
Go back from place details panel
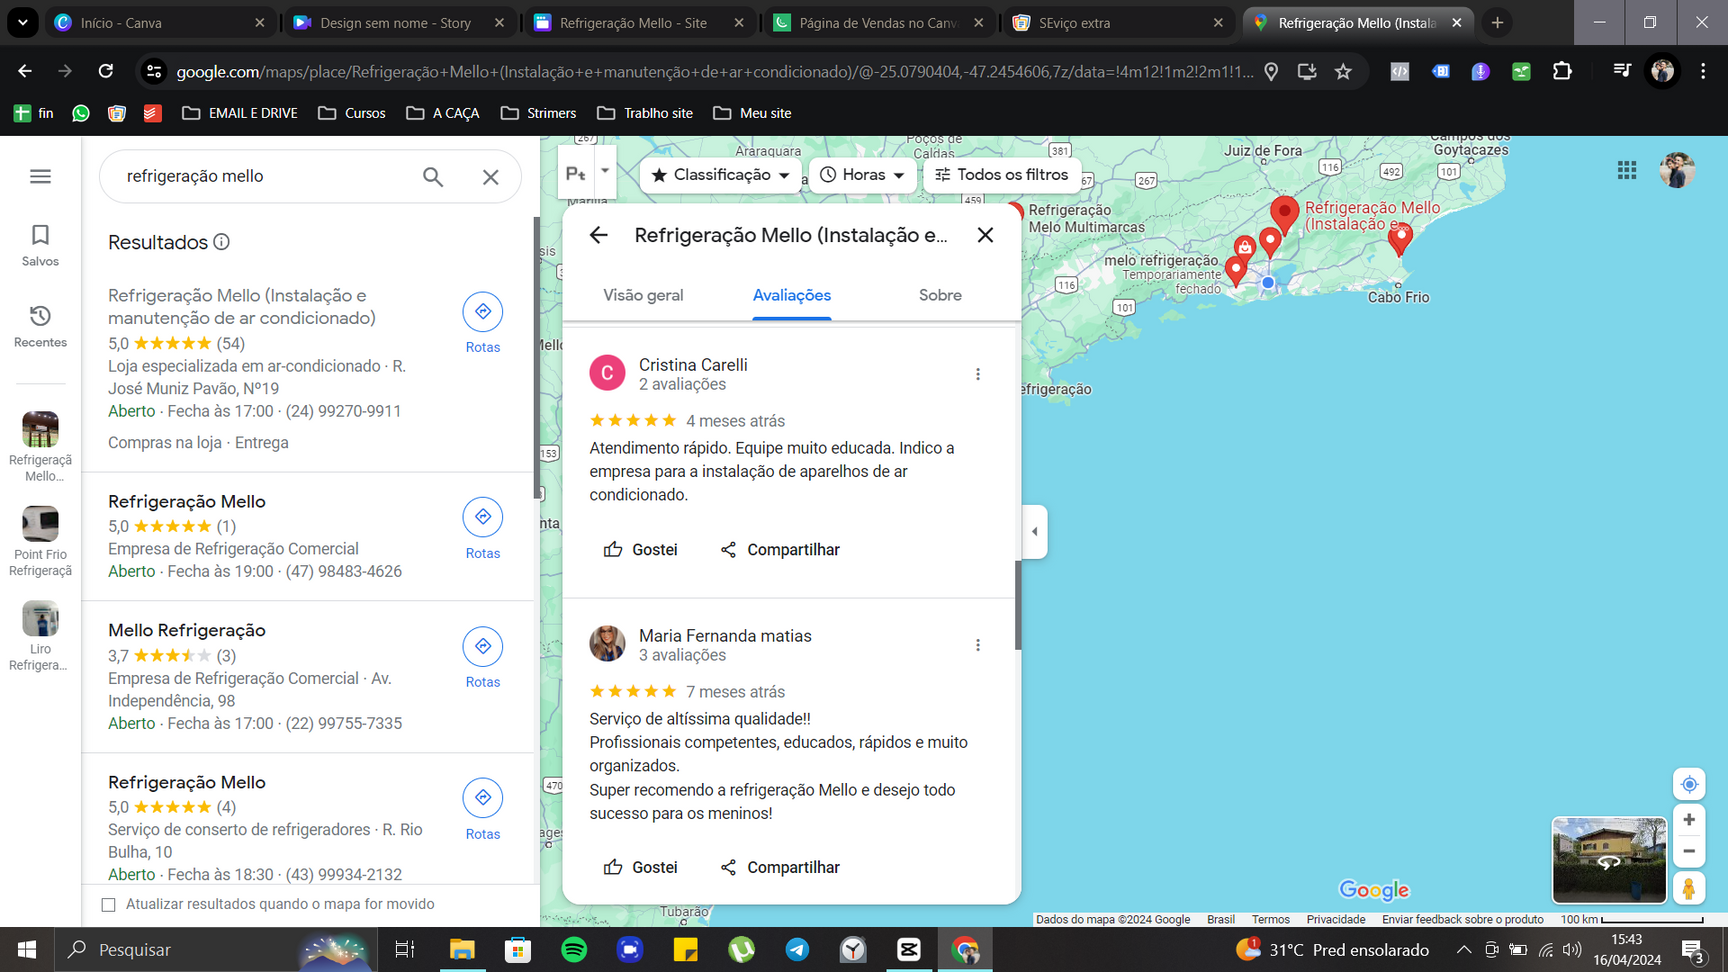[598, 235]
